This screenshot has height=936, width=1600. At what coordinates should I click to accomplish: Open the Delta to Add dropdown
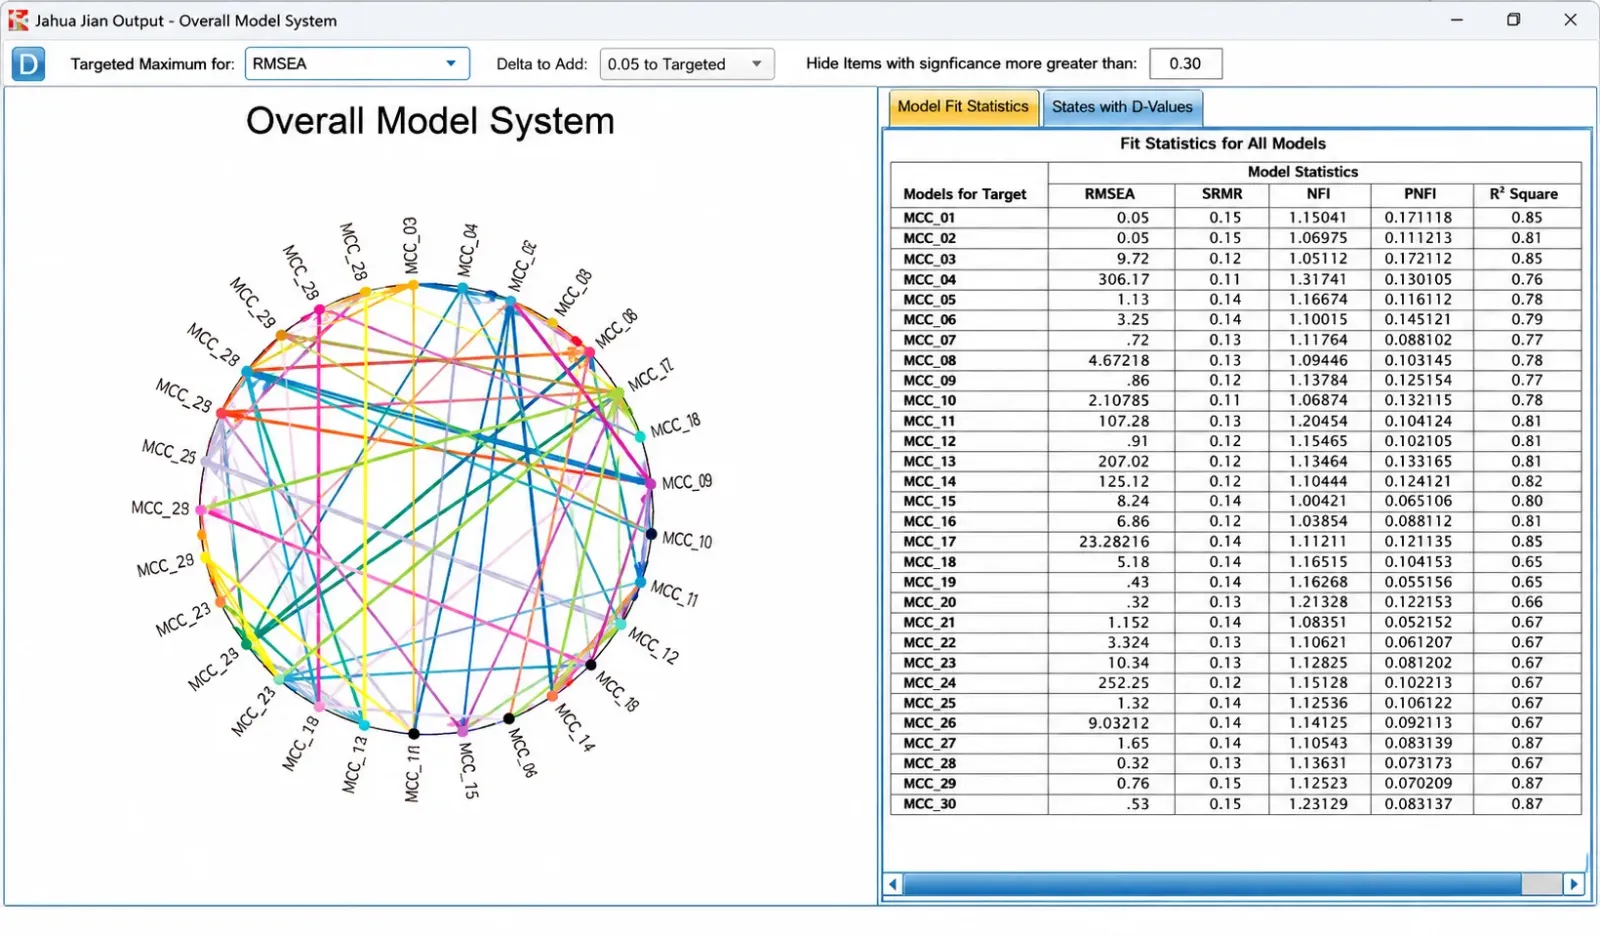[687, 64]
